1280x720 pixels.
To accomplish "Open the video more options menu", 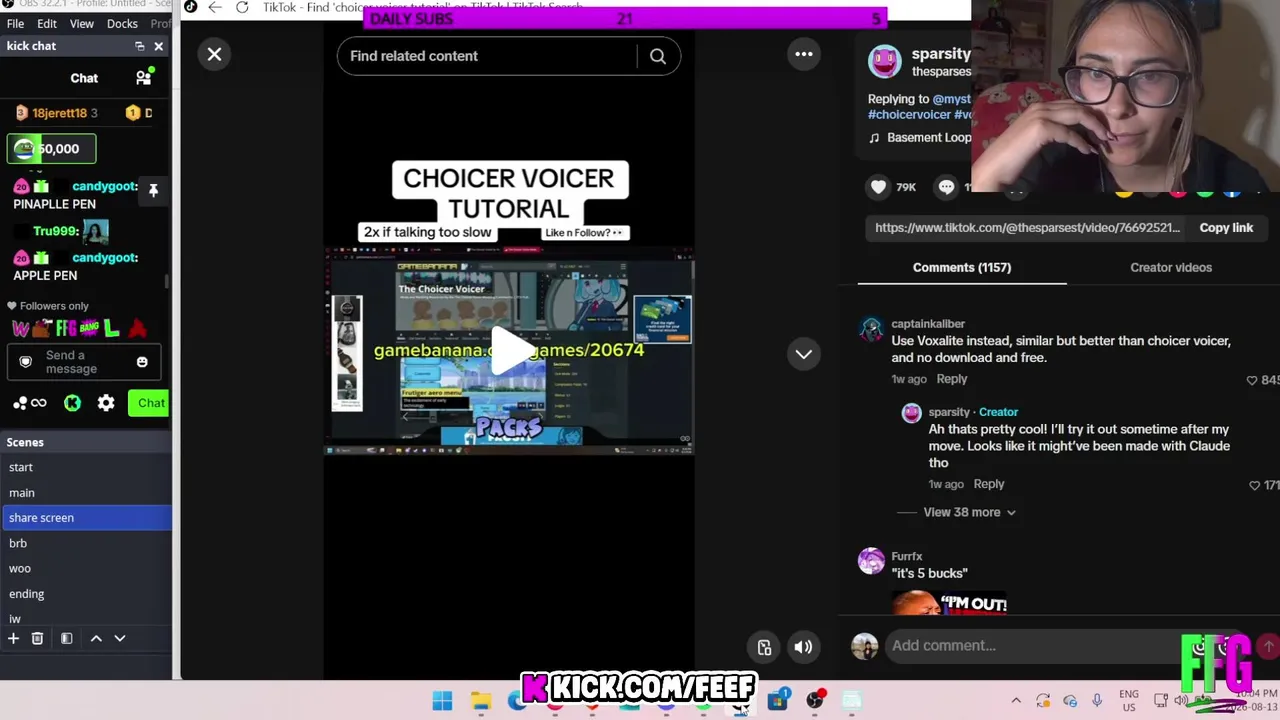I will click(x=804, y=54).
